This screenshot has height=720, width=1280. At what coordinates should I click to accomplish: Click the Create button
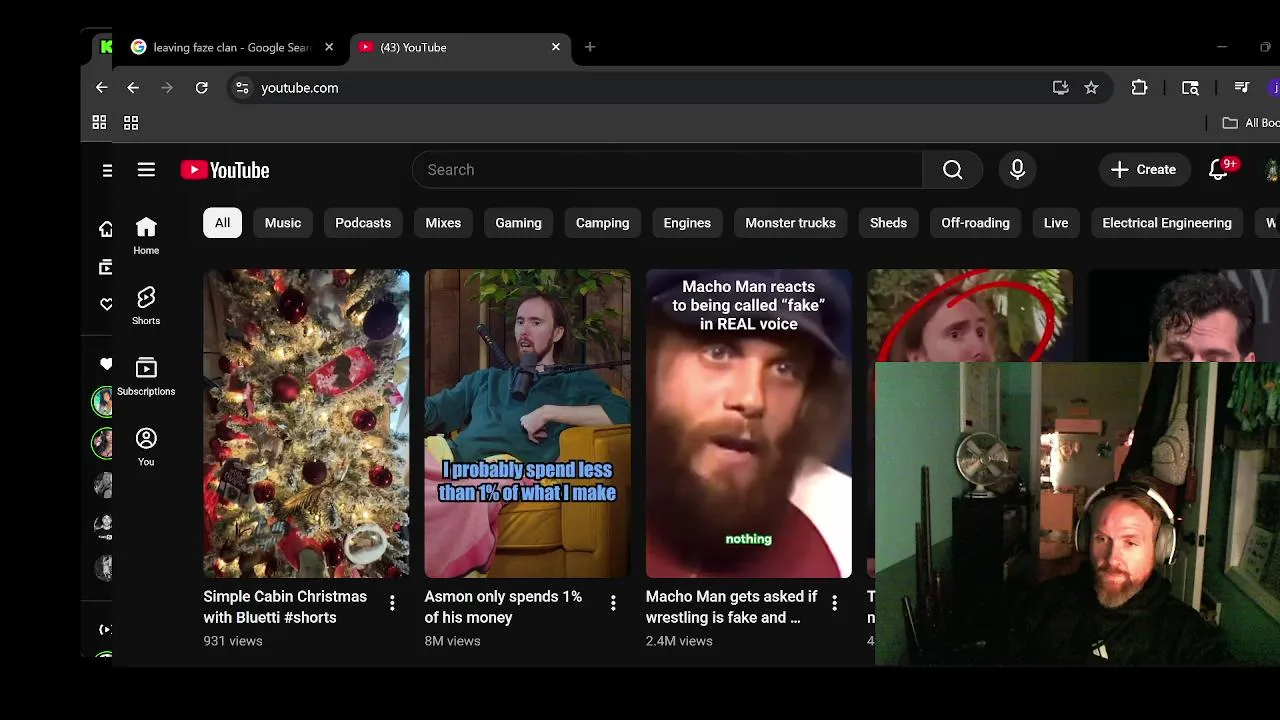click(x=1143, y=170)
